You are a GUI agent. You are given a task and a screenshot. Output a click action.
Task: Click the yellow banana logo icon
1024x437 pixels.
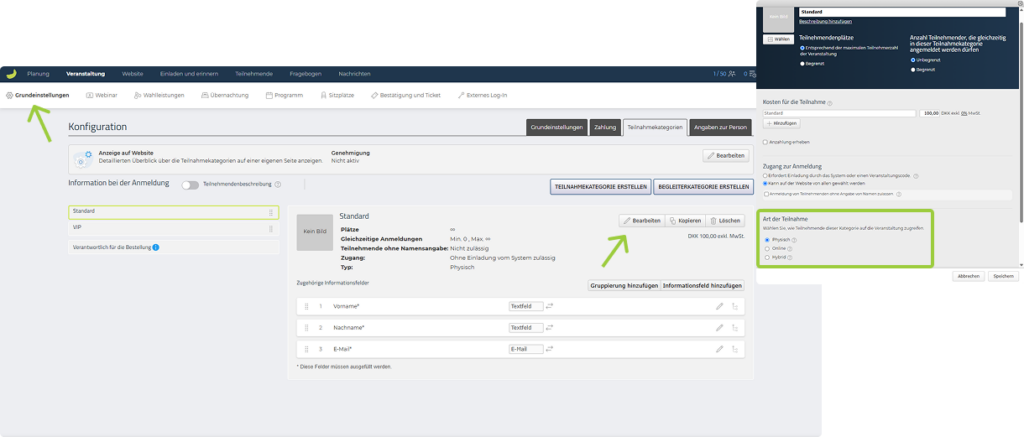tap(12, 74)
